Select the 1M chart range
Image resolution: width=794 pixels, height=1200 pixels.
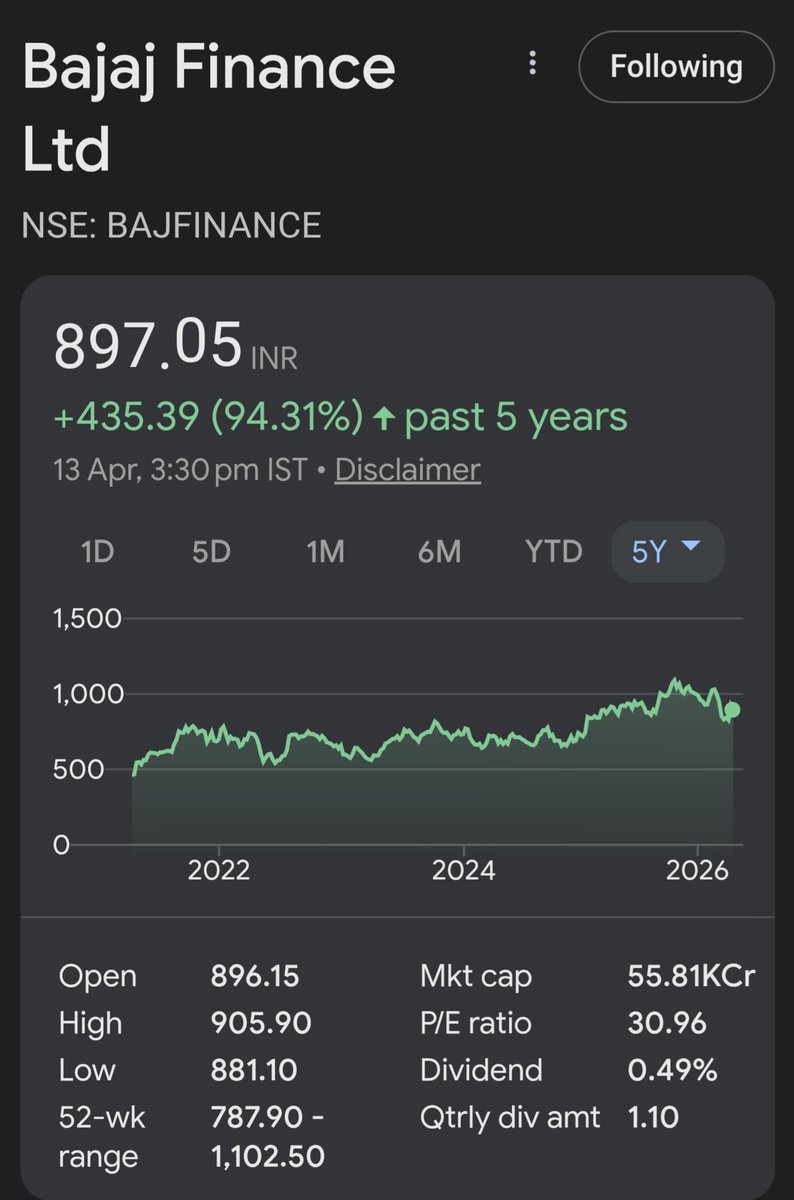(325, 551)
